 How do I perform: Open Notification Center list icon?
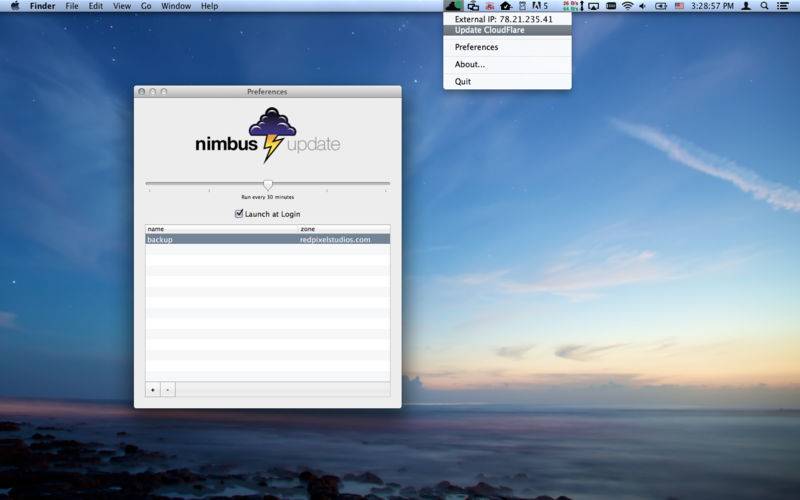click(783, 6)
